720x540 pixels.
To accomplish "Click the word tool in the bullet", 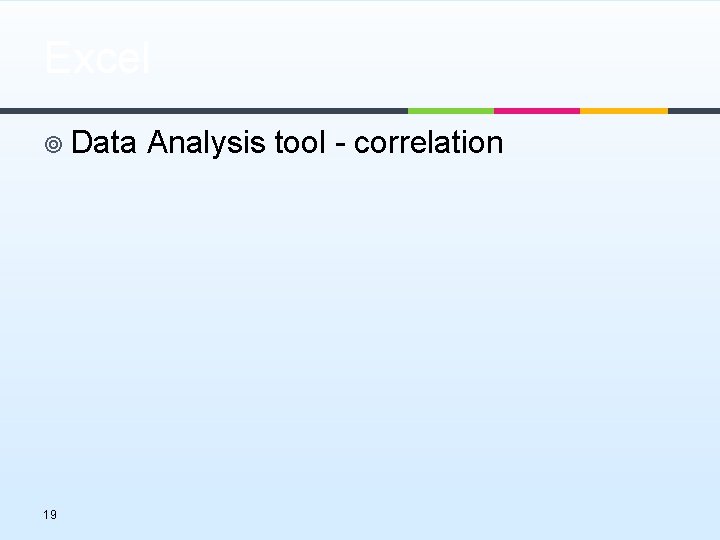I will pyautogui.click(x=299, y=143).
